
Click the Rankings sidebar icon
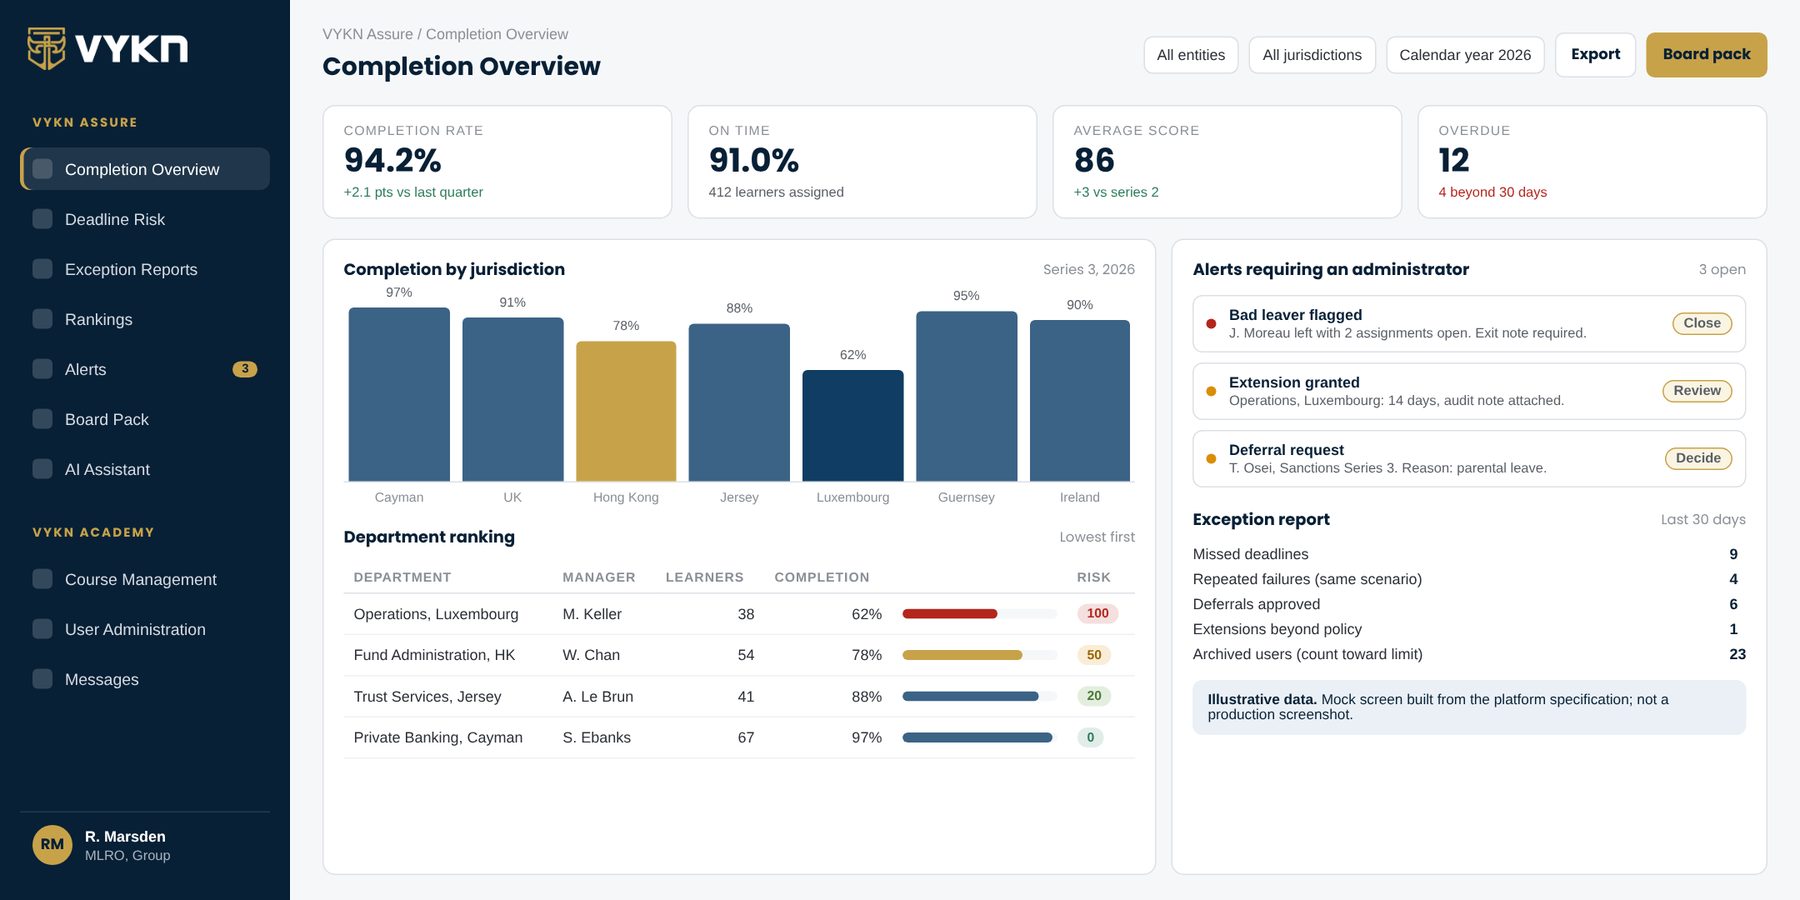pyautogui.click(x=42, y=319)
